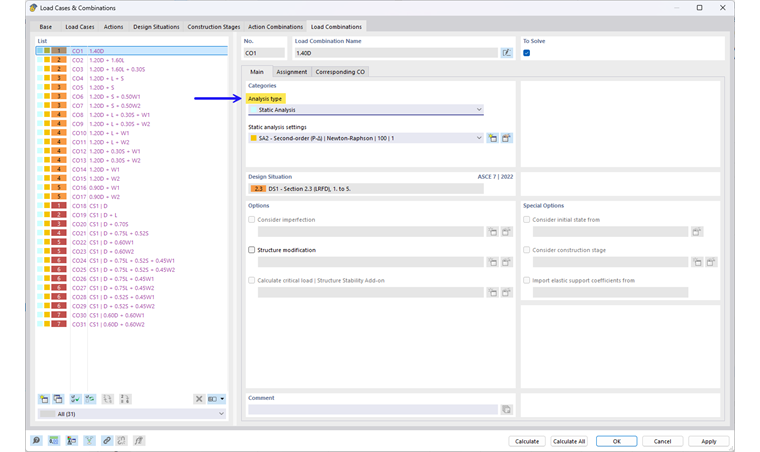Click the new load combination icon below the list
This screenshot has width=760, height=452.
[x=44, y=399]
